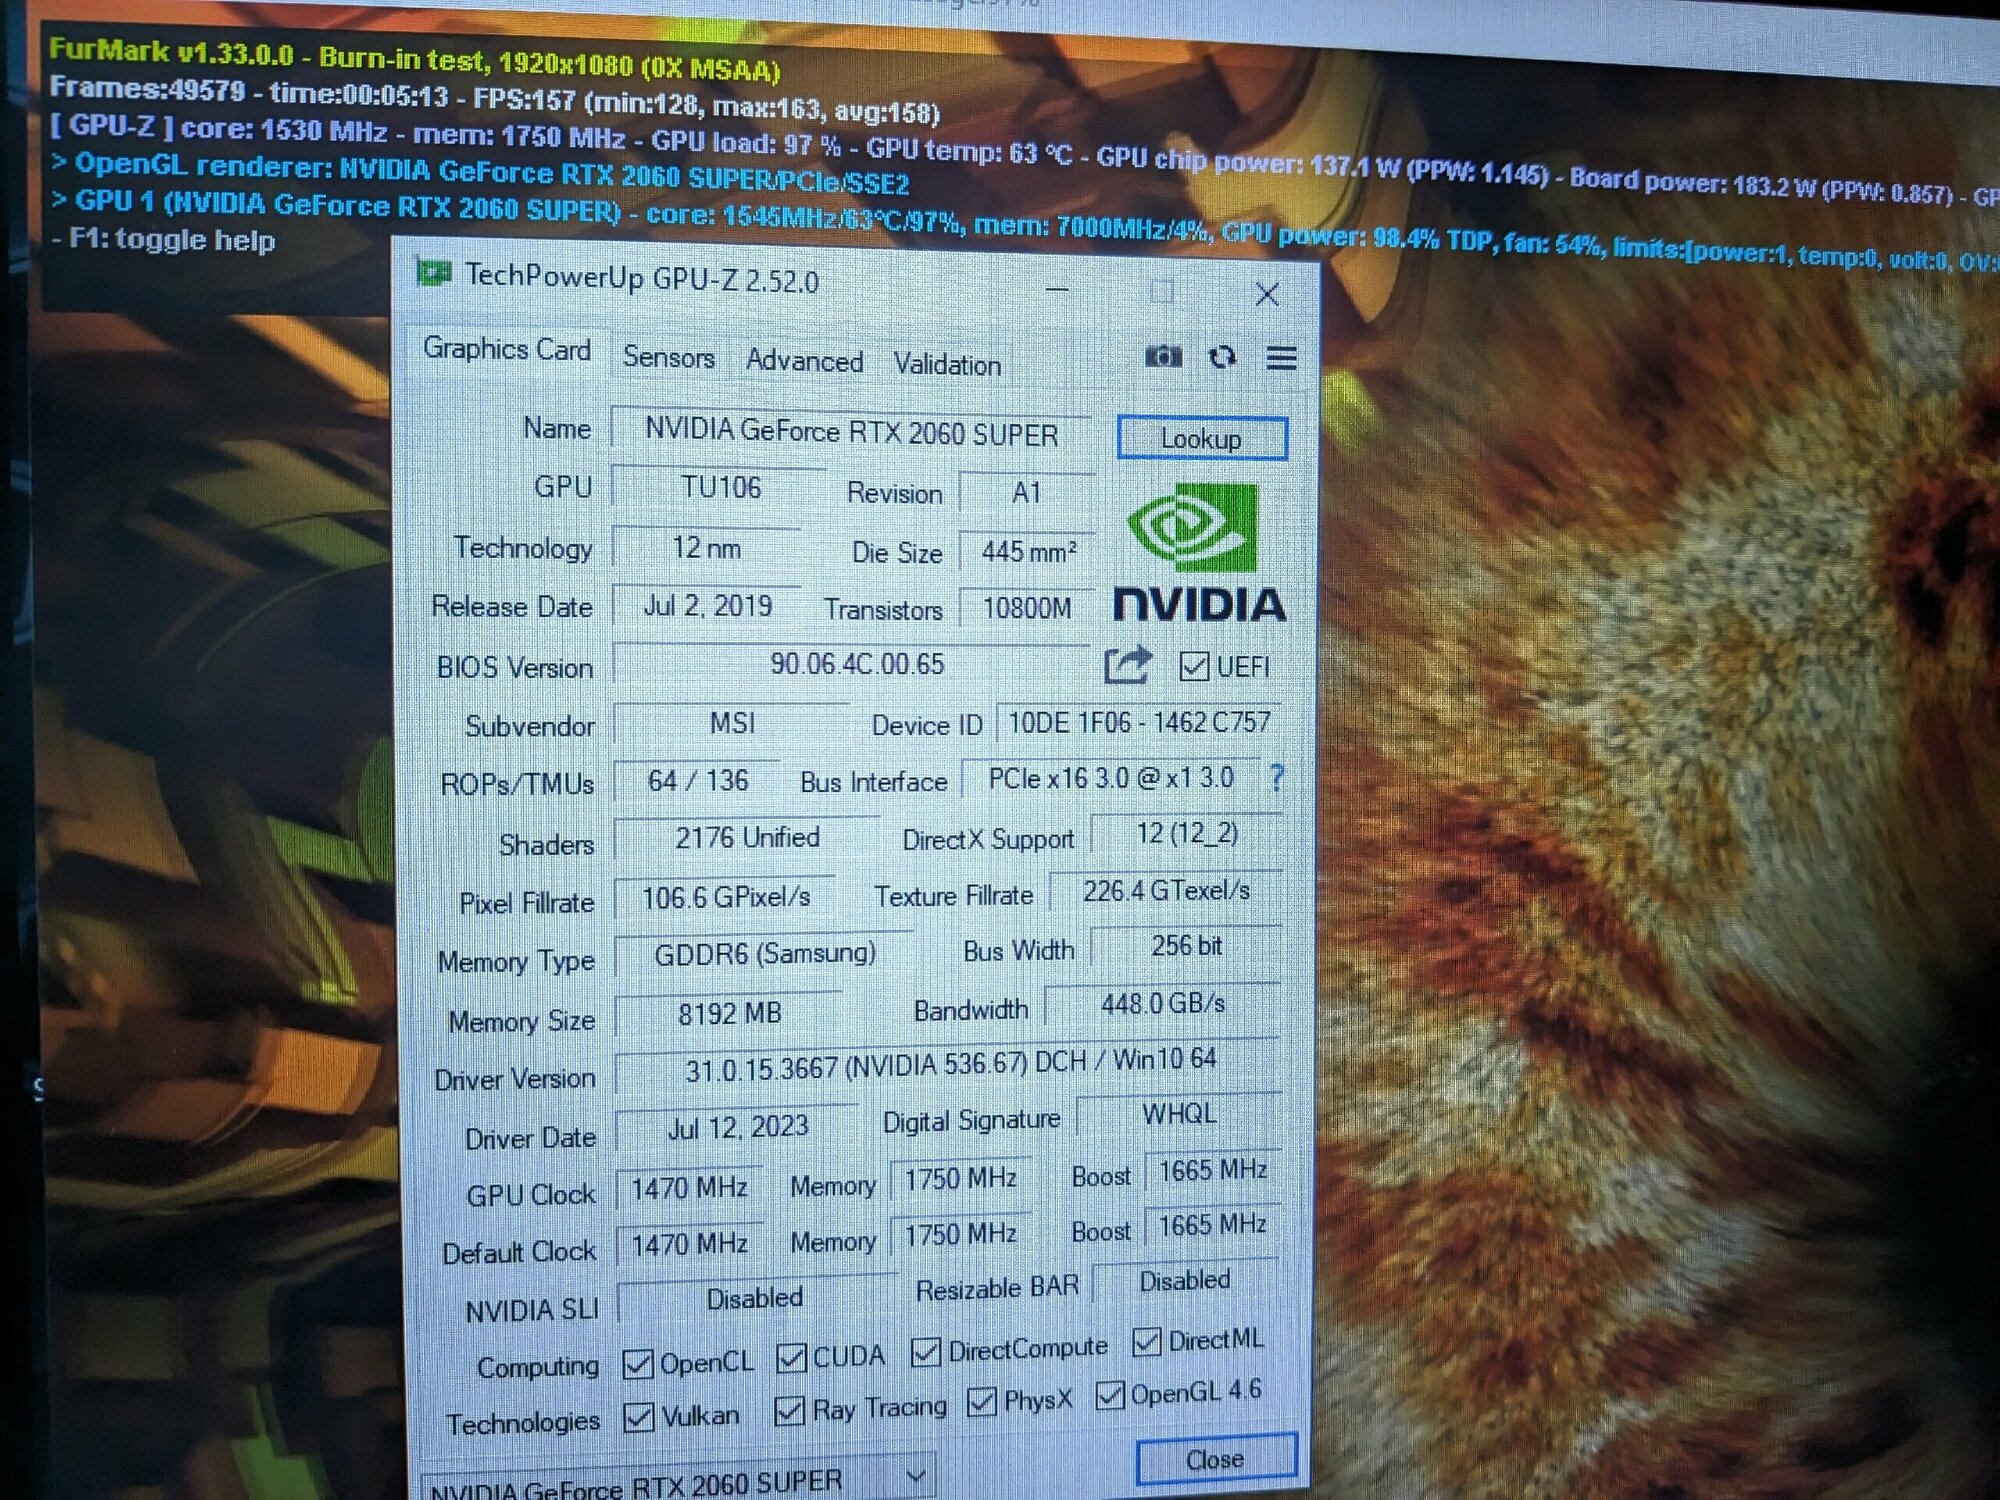This screenshot has width=2000, height=1500.
Task: Toggle the Vulkan checkbox
Action: coord(638,1417)
